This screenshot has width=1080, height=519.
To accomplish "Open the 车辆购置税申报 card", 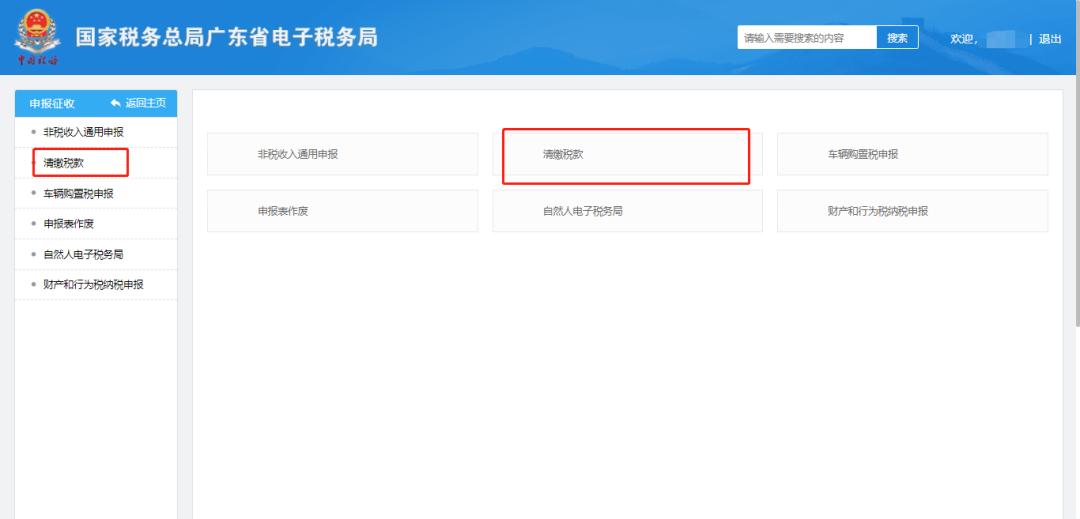I will pyautogui.click(x=913, y=154).
